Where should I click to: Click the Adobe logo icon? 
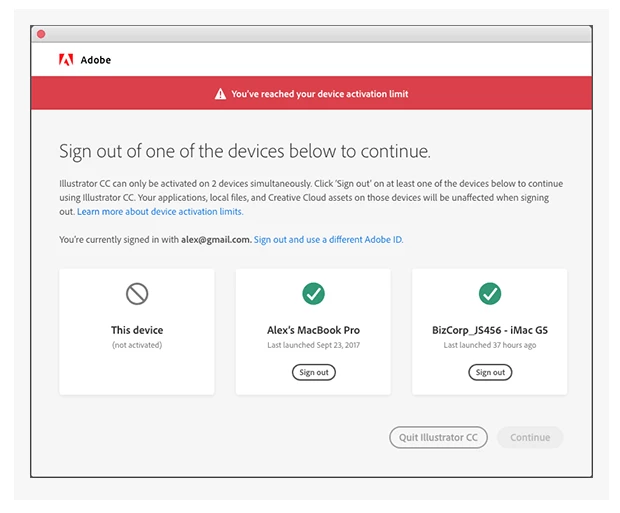[x=66, y=60]
